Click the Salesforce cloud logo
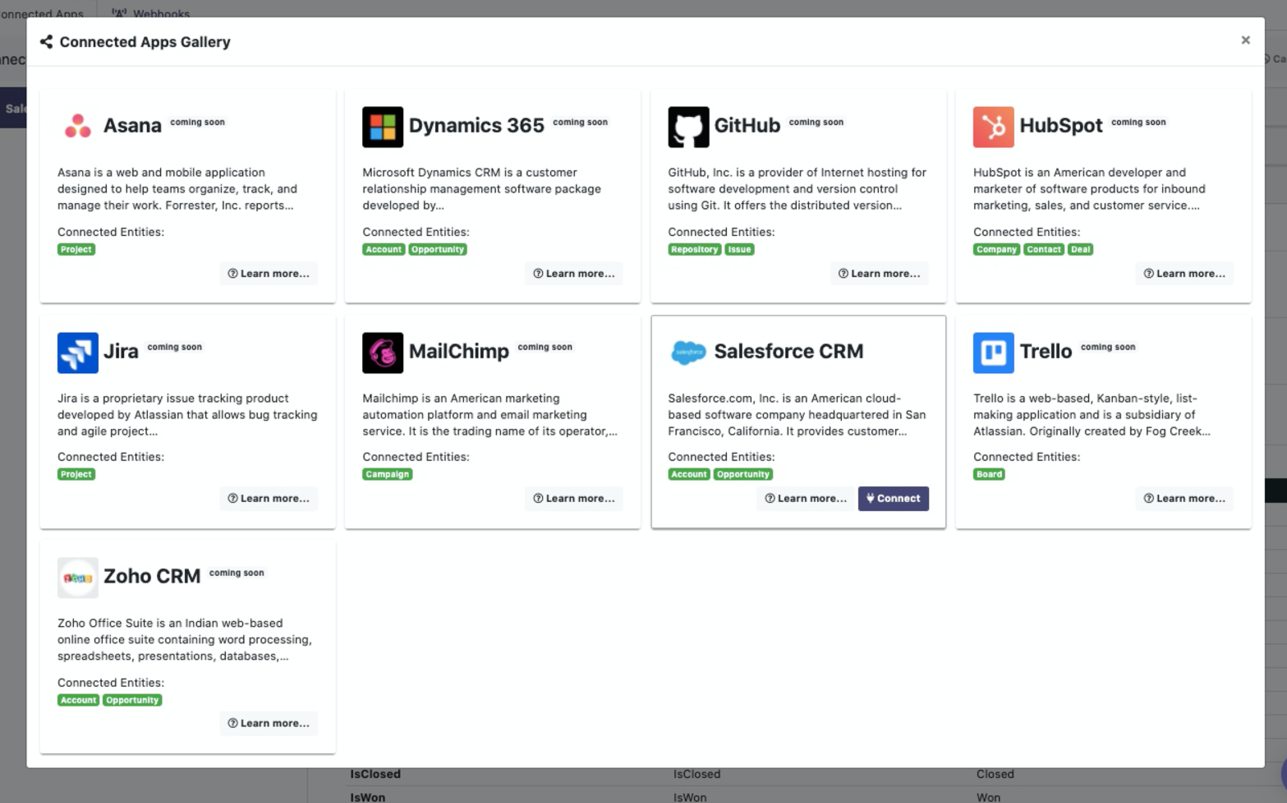The image size is (1287, 803). [688, 352]
